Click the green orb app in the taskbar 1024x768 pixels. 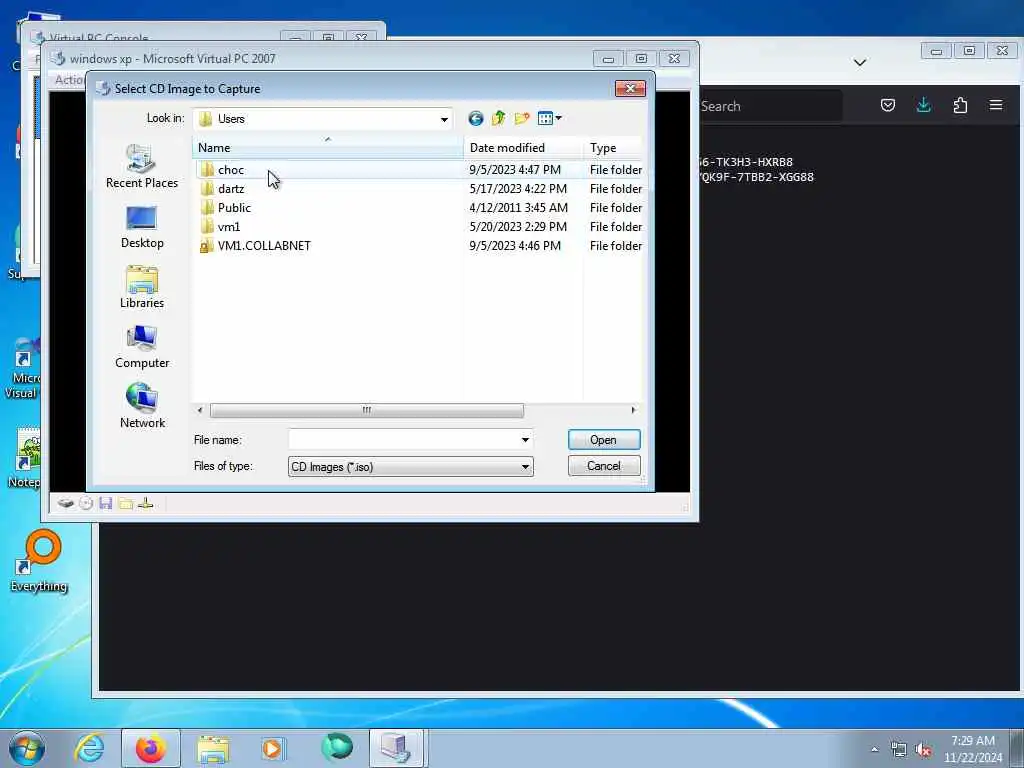point(337,748)
